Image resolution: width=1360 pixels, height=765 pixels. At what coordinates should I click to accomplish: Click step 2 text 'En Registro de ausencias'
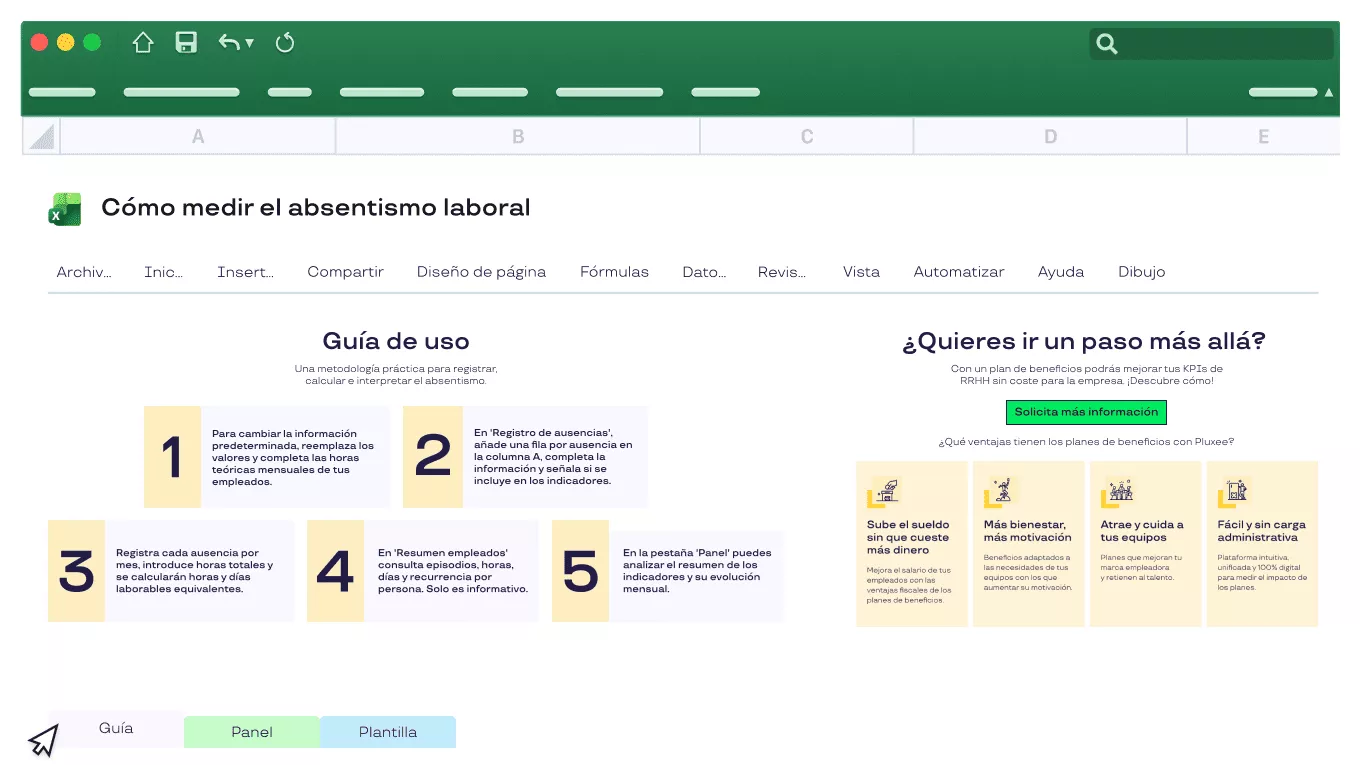tap(553, 457)
